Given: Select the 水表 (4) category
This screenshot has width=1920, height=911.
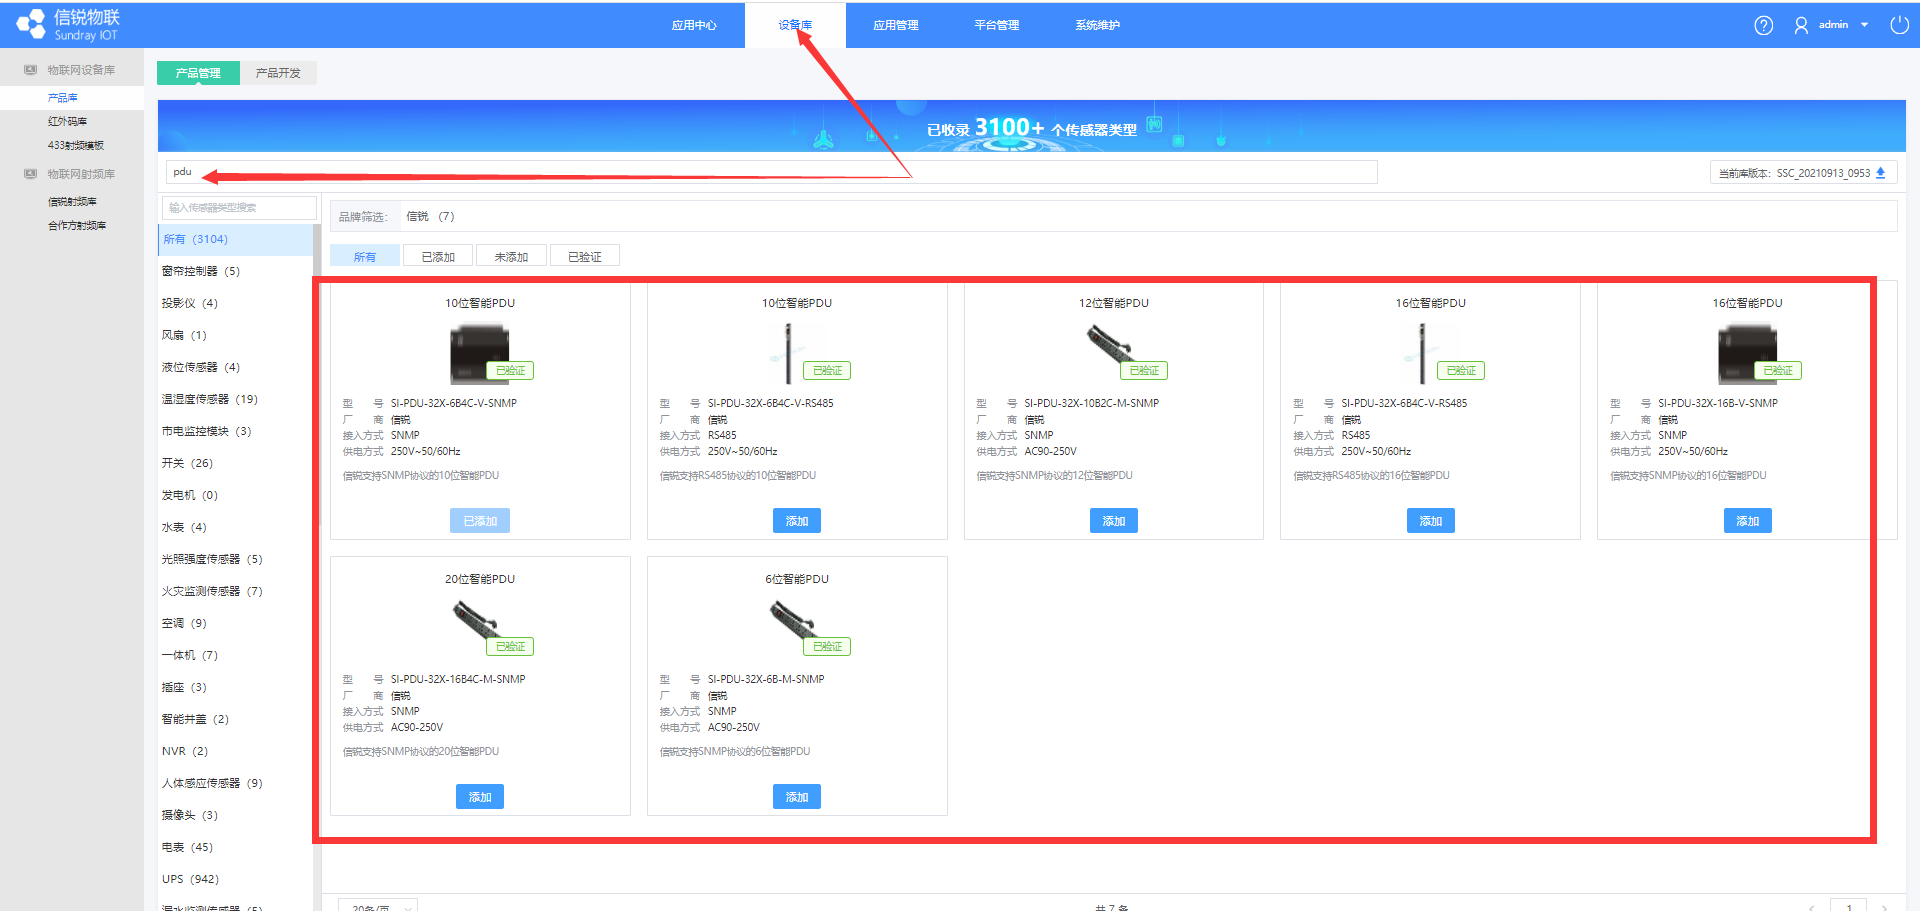Looking at the screenshot, I should pos(235,528).
